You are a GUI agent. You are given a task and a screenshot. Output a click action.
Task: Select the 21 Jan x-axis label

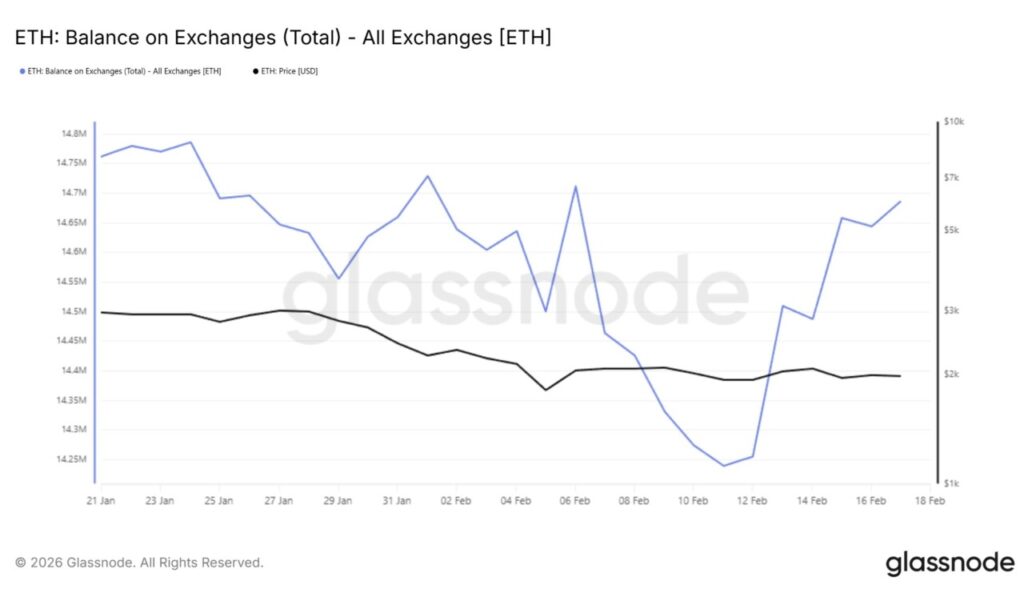(101, 500)
